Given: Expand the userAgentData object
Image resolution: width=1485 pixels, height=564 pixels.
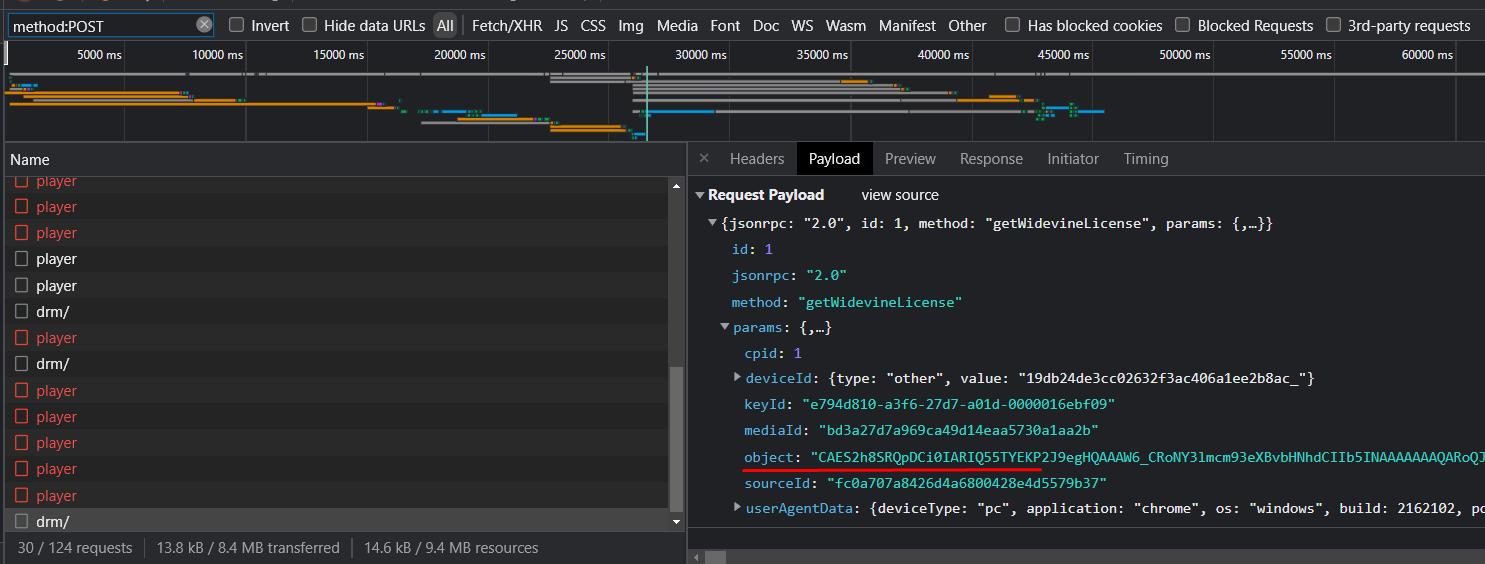Looking at the screenshot, I should 738,508.
